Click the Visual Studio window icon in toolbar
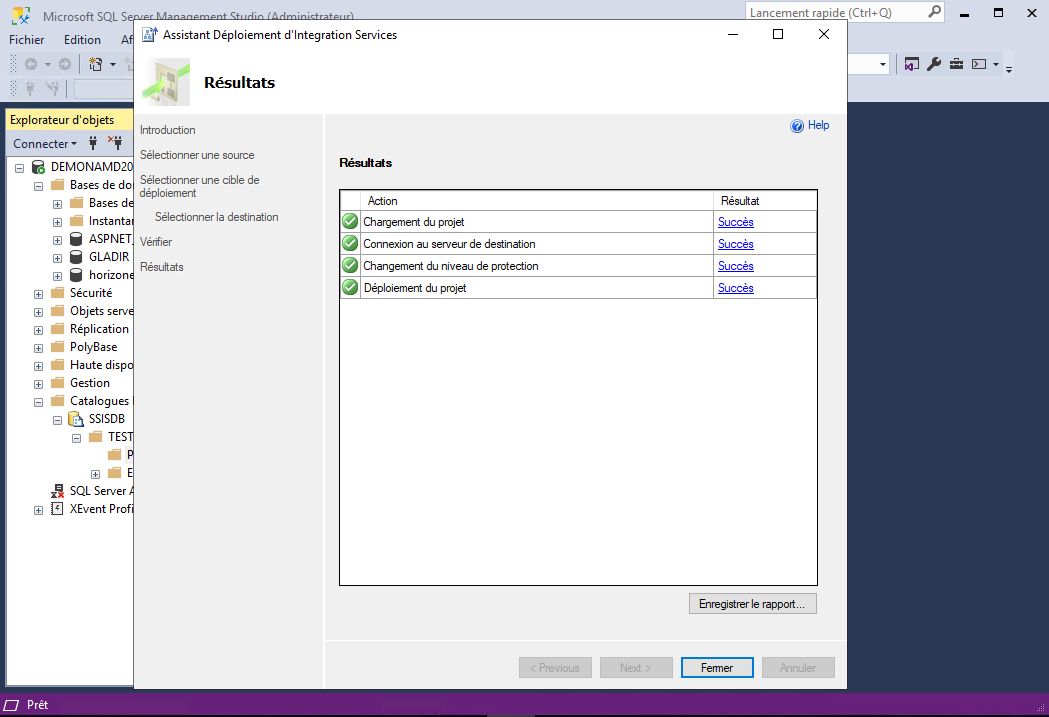This screenshot has width=1049, height=717. [911, 64]
